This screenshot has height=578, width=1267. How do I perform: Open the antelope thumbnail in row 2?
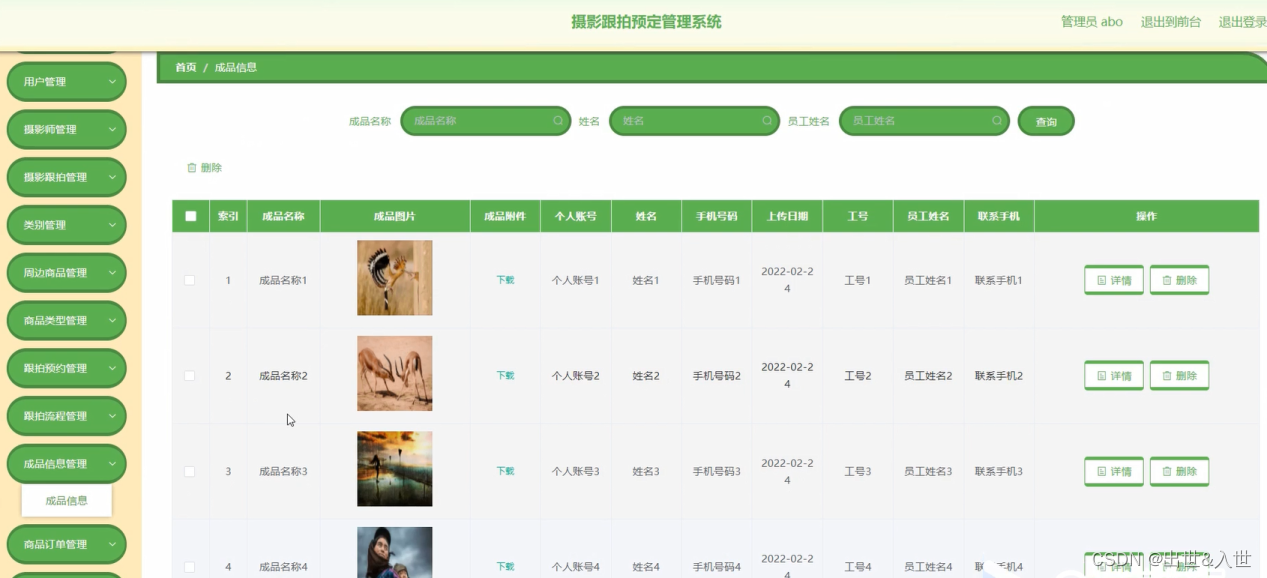[x=395, y=373]
